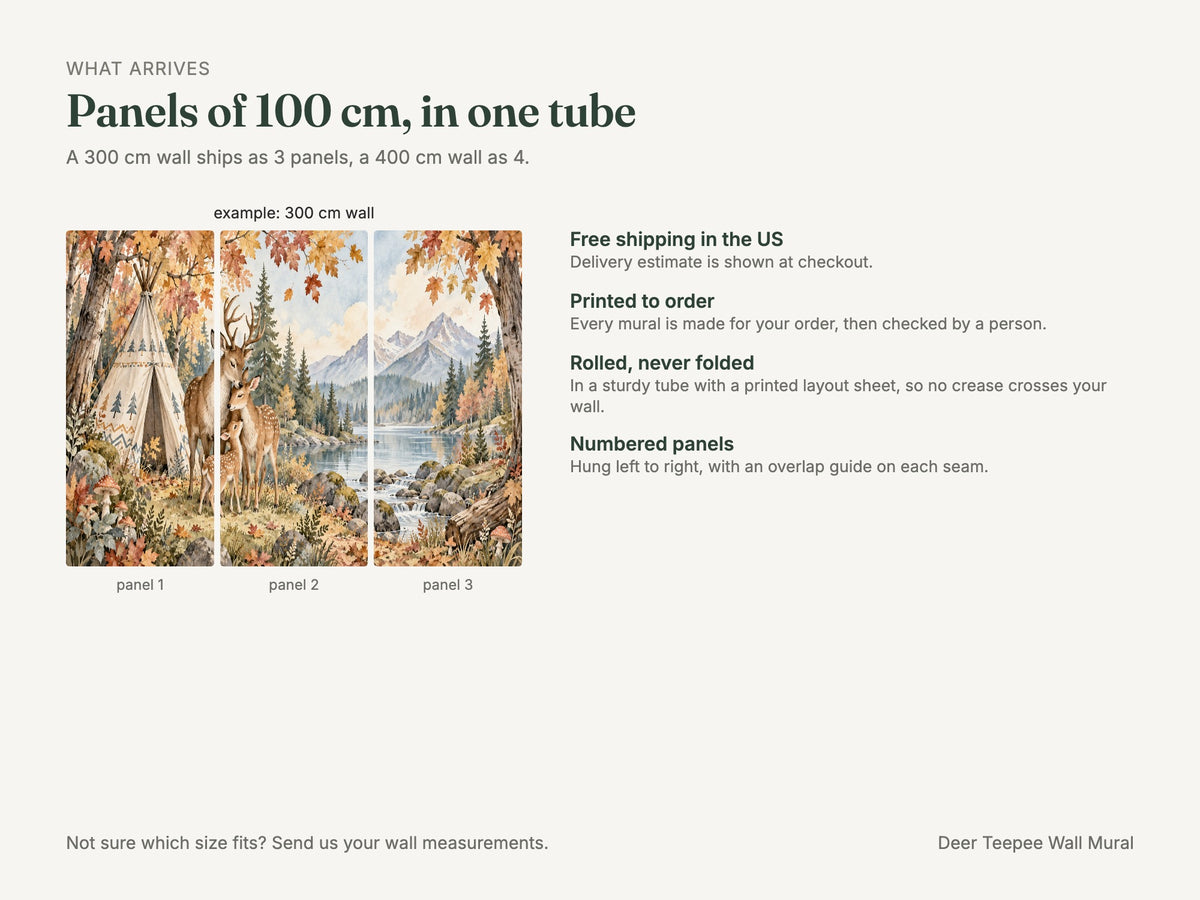Click the 'Free shipping in the US' heading

[x=677, y=239]
